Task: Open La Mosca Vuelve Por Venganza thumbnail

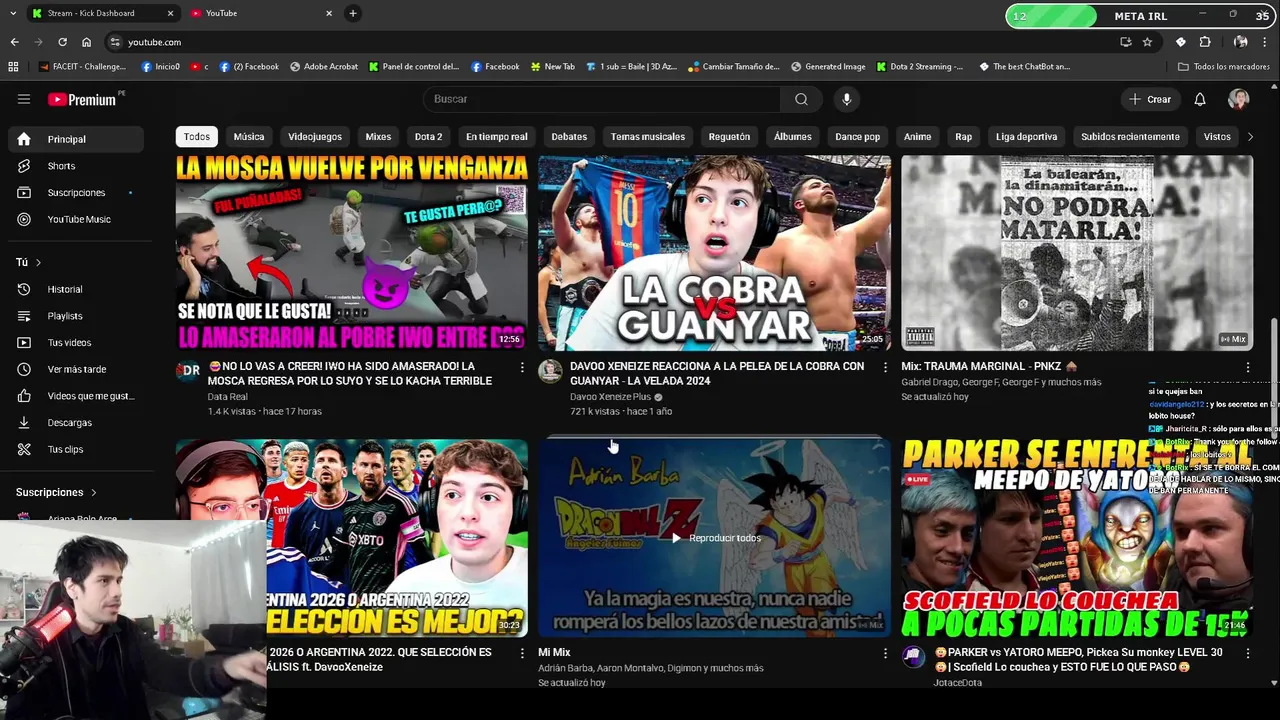Action: tap(351, 253)
